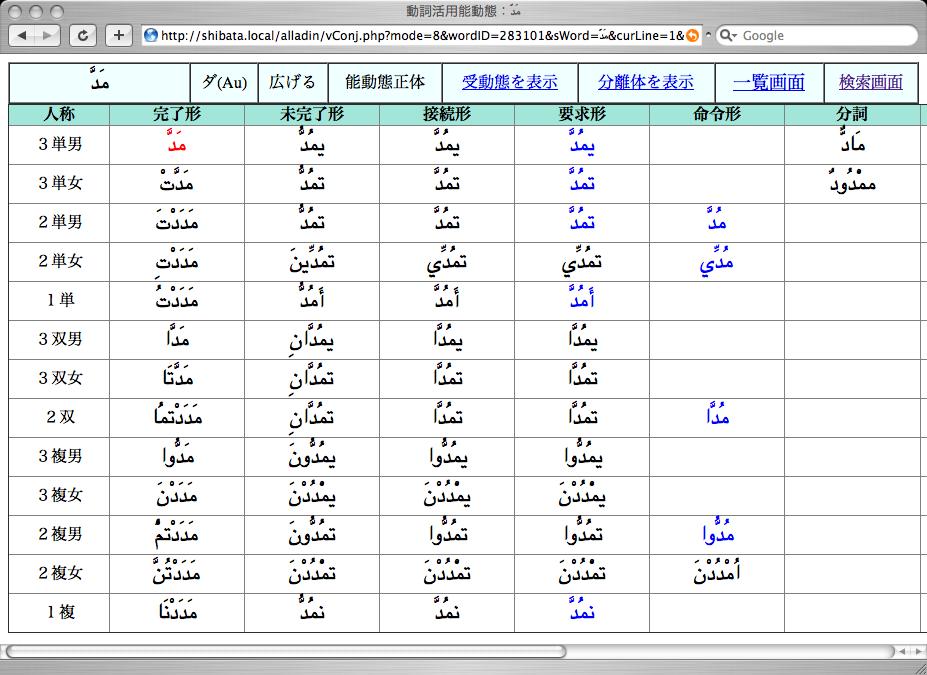Image resolution: width=927 pixels, height=675 pixels.
Task: Click the red 完了形 word in the 3 単男 row
Action: tap(177, 141)
